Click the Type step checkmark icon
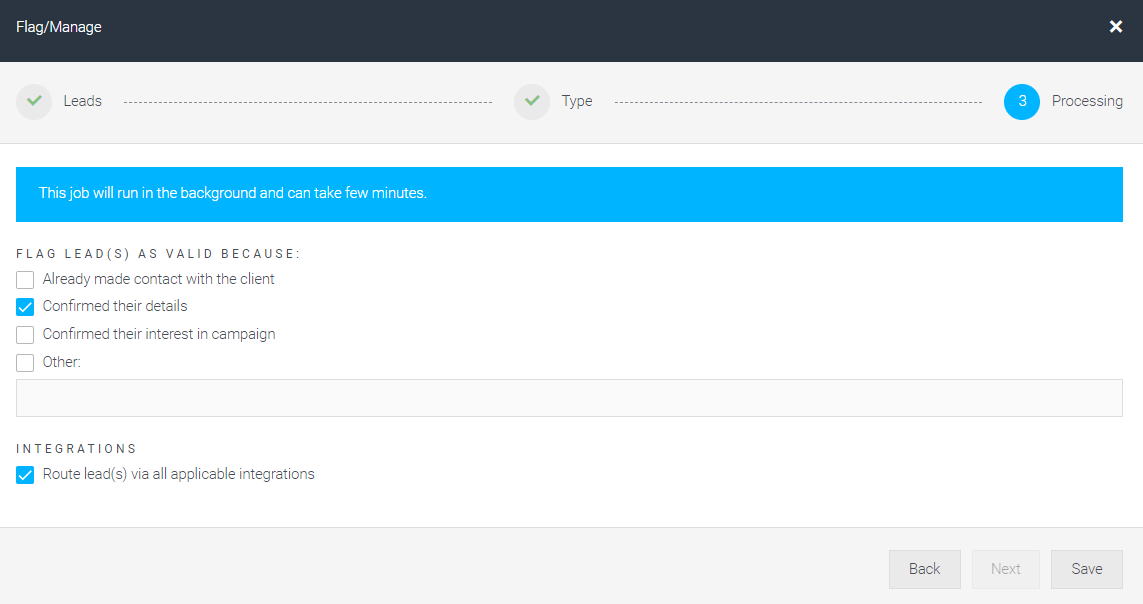The height and width of the screenshot is (604, 1143). pos(532,101)
